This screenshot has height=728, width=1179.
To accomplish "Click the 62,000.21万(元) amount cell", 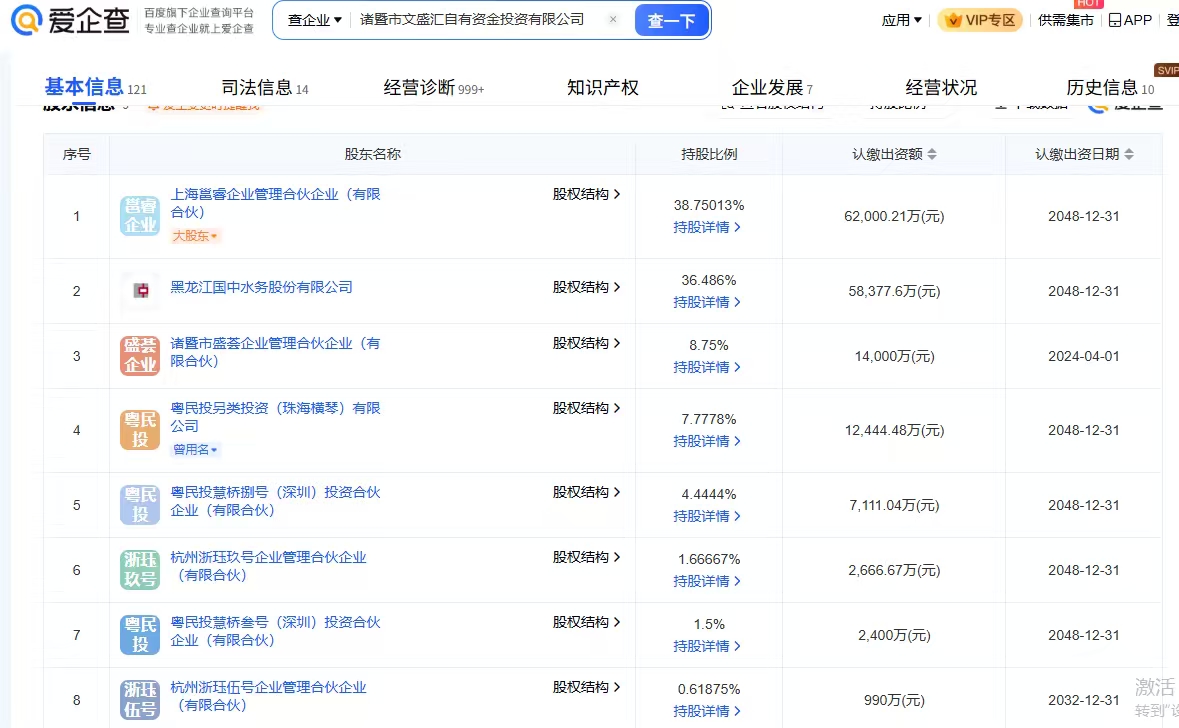I will click(x=894, y=217).
